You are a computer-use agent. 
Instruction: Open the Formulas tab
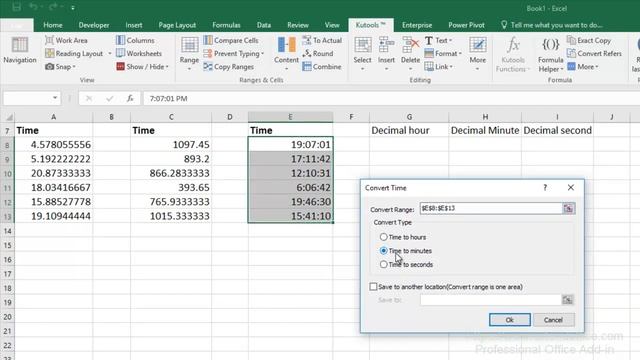click(226, 25)
